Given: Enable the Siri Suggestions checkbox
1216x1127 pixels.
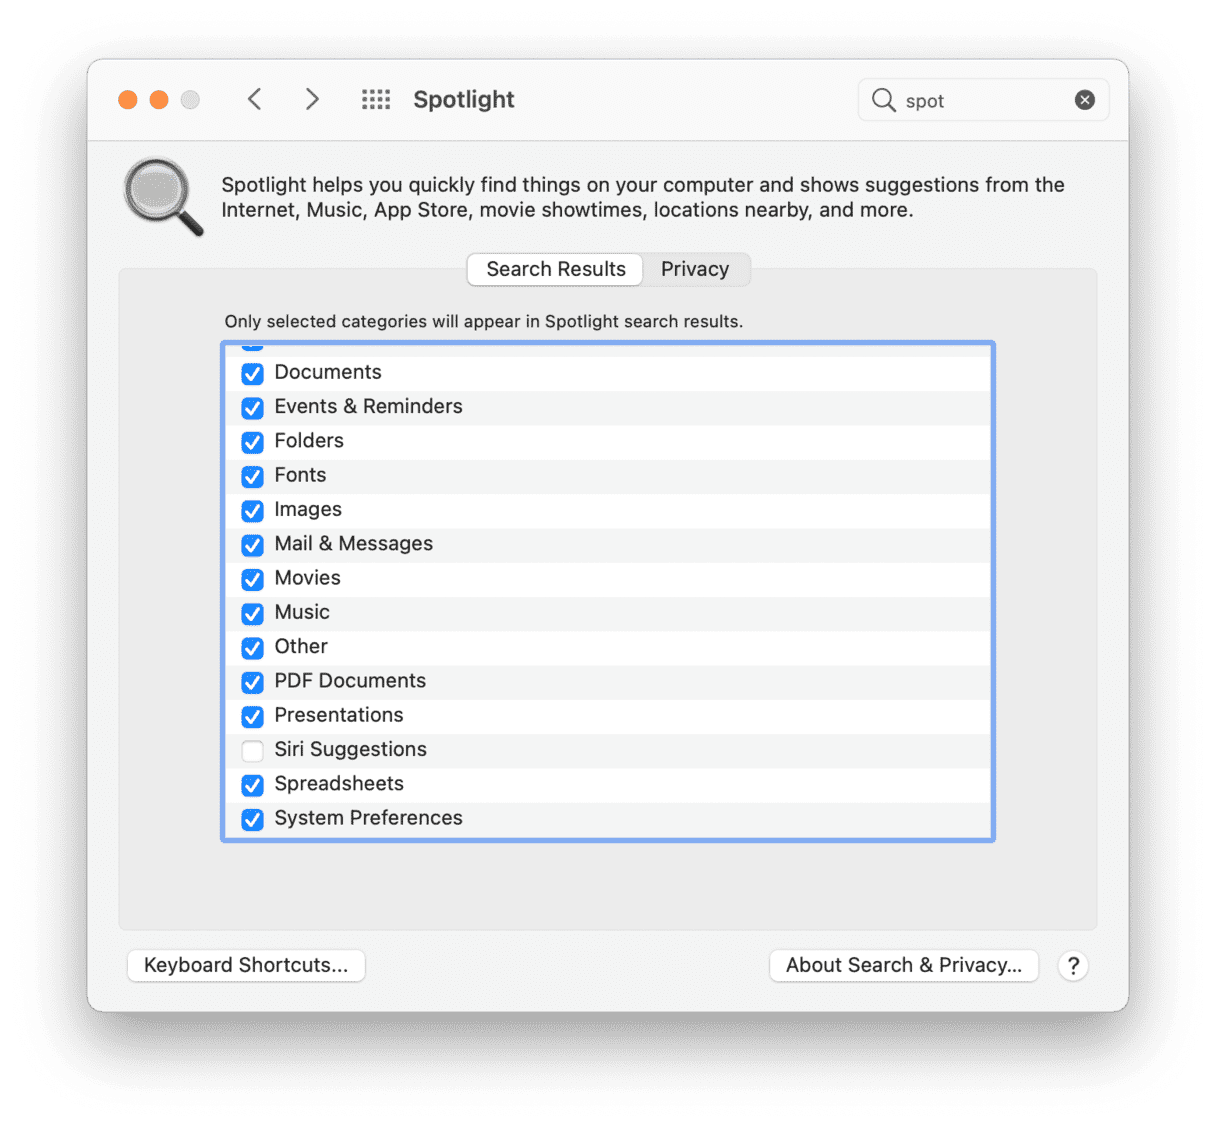Looking at the screenshot, I should point(253,750).
